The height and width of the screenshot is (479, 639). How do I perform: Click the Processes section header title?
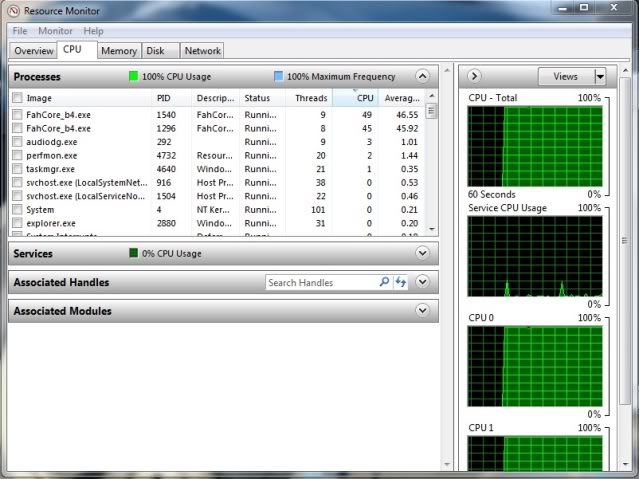(x=37, y=77)
